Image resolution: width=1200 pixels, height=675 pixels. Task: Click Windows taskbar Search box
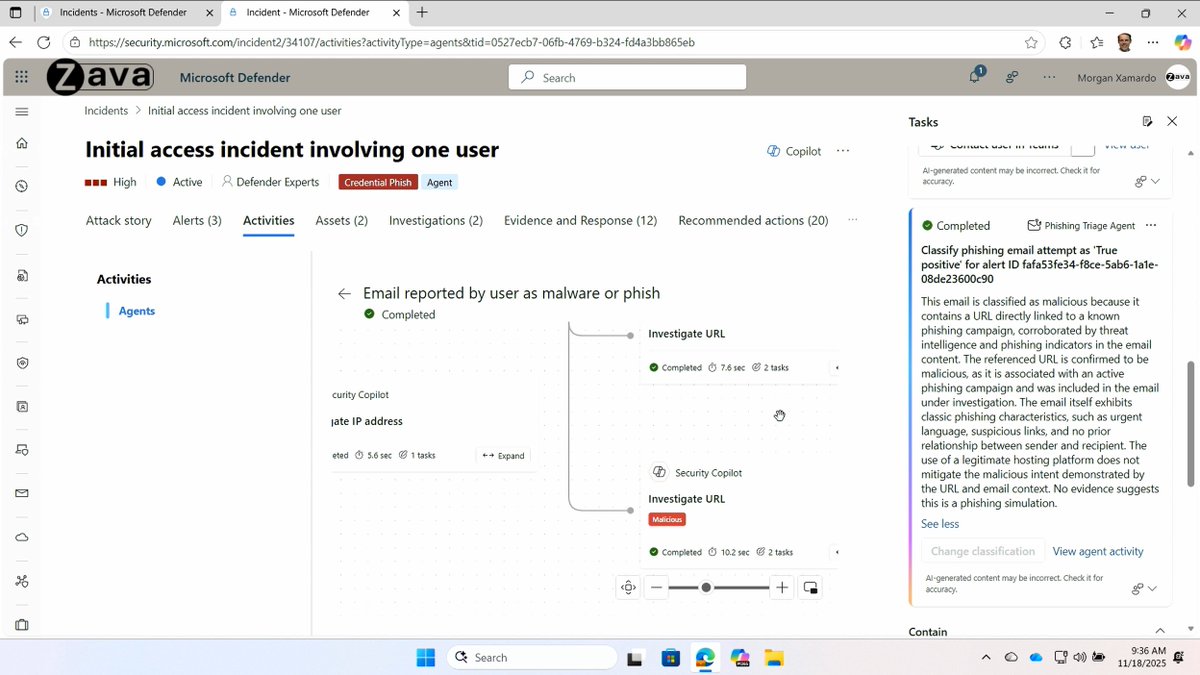tap(531, 657)
